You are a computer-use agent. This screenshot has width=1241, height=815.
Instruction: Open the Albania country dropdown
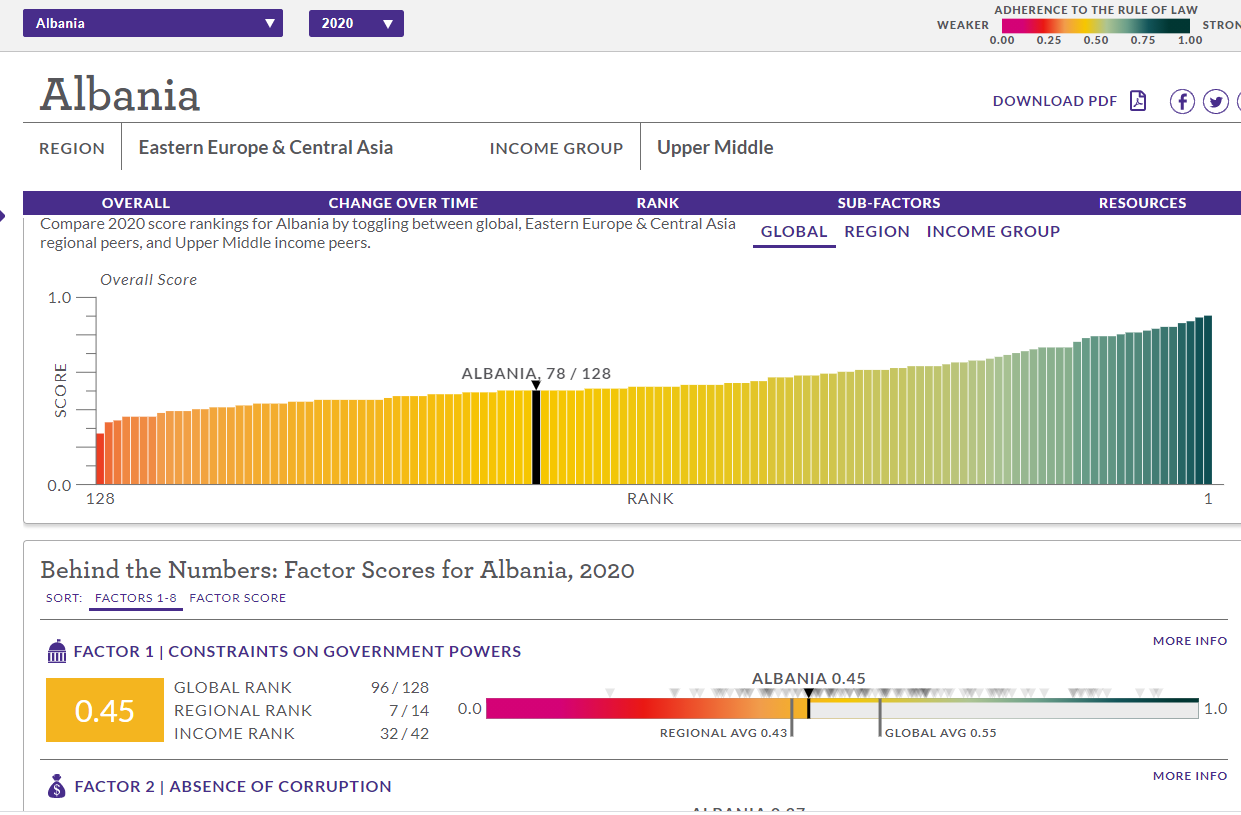(x=153, y=23)
